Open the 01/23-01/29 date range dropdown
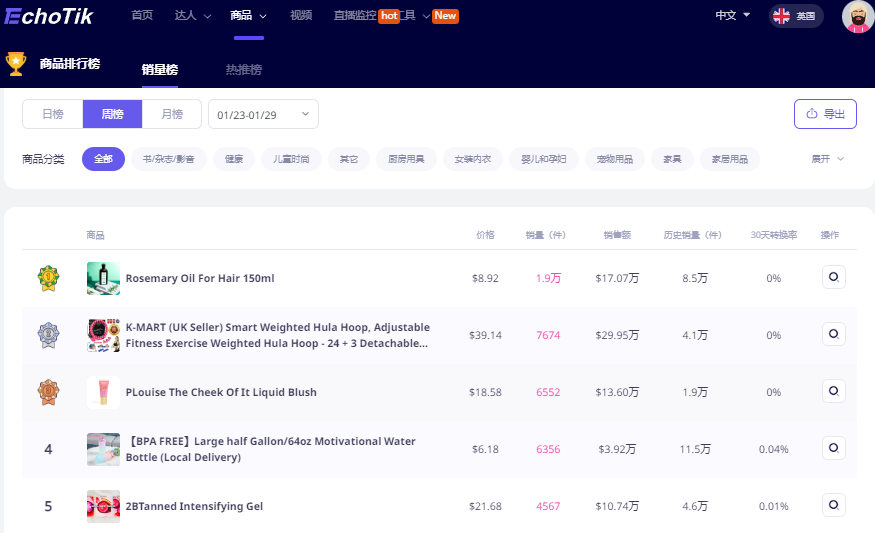This screenshot has width=875, height=533. pyautogui.click(x=263, y=114)
